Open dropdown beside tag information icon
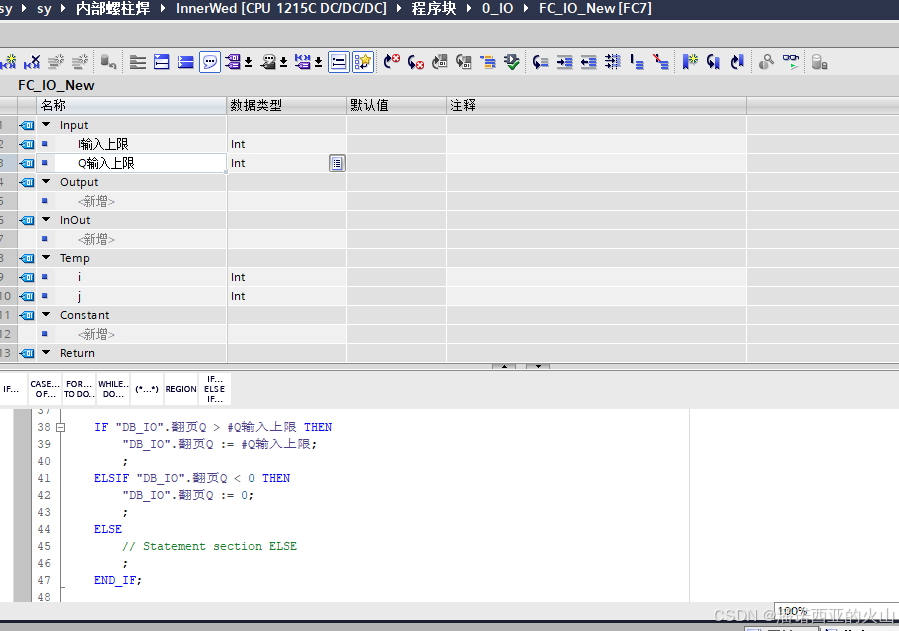 [x=283, y=62]
